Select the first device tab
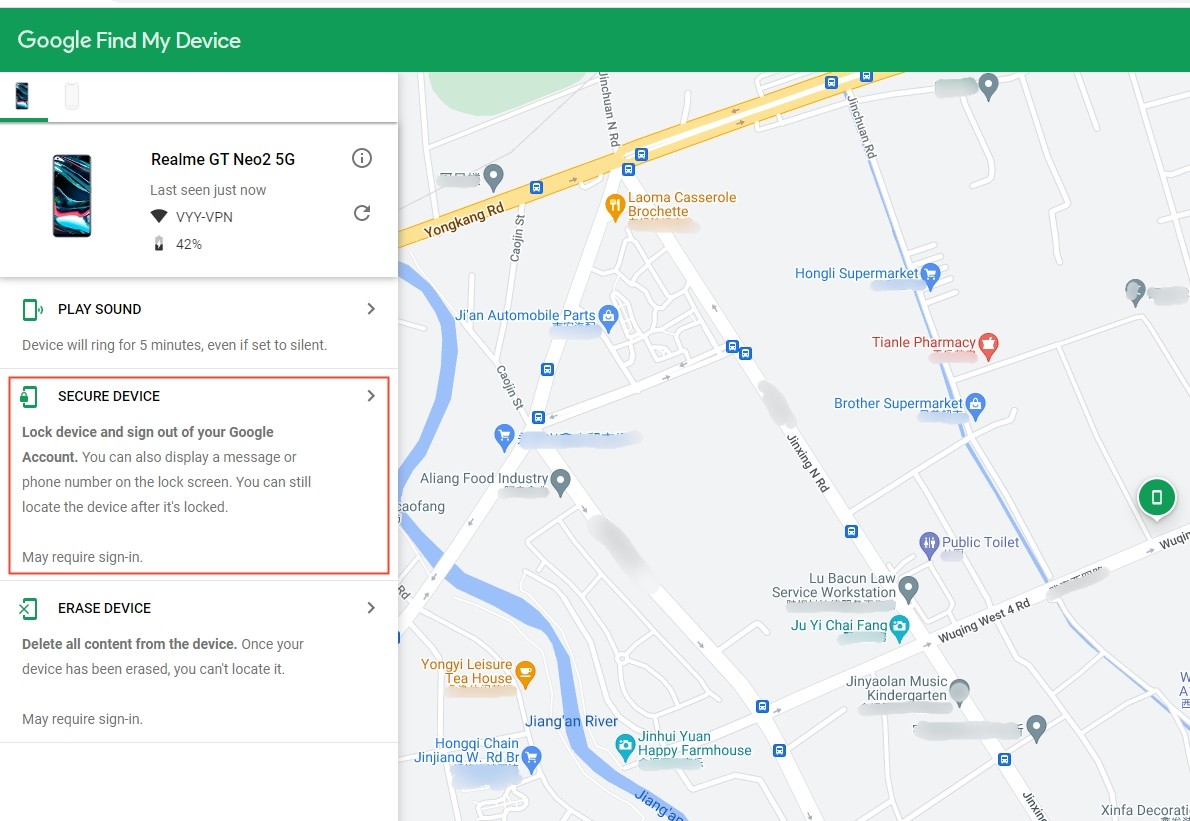1190x821 pixels. 22,96
